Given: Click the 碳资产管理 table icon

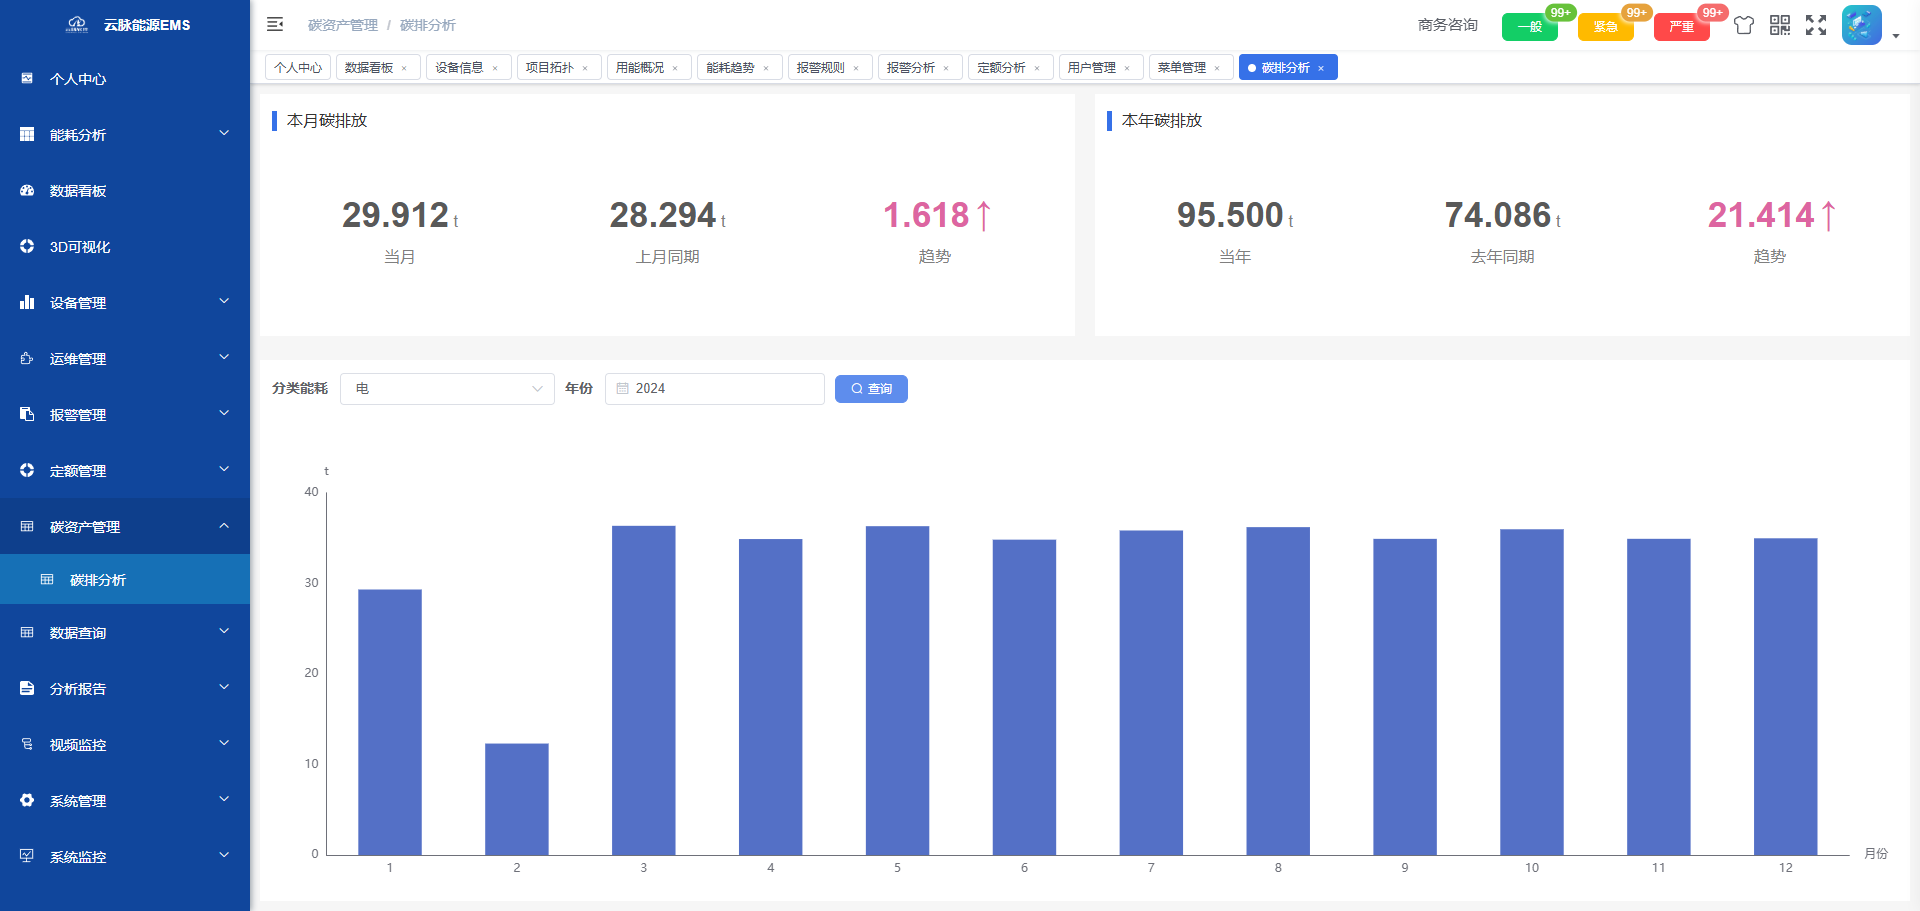Looking at the screenshot, I should point(27,526).
